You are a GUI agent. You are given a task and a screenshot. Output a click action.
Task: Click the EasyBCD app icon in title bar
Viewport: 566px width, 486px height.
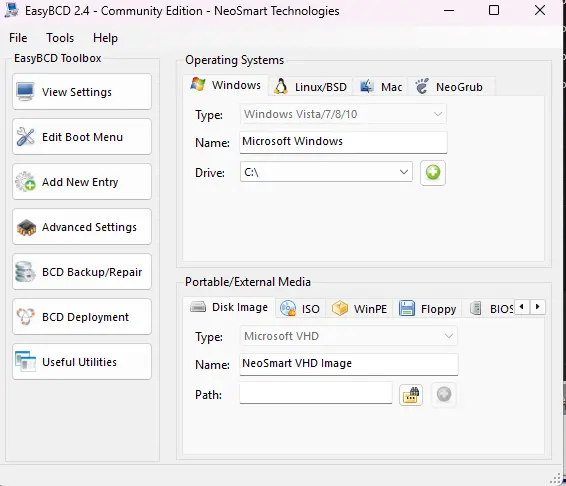pyautogui.click(x=12, y=10)
